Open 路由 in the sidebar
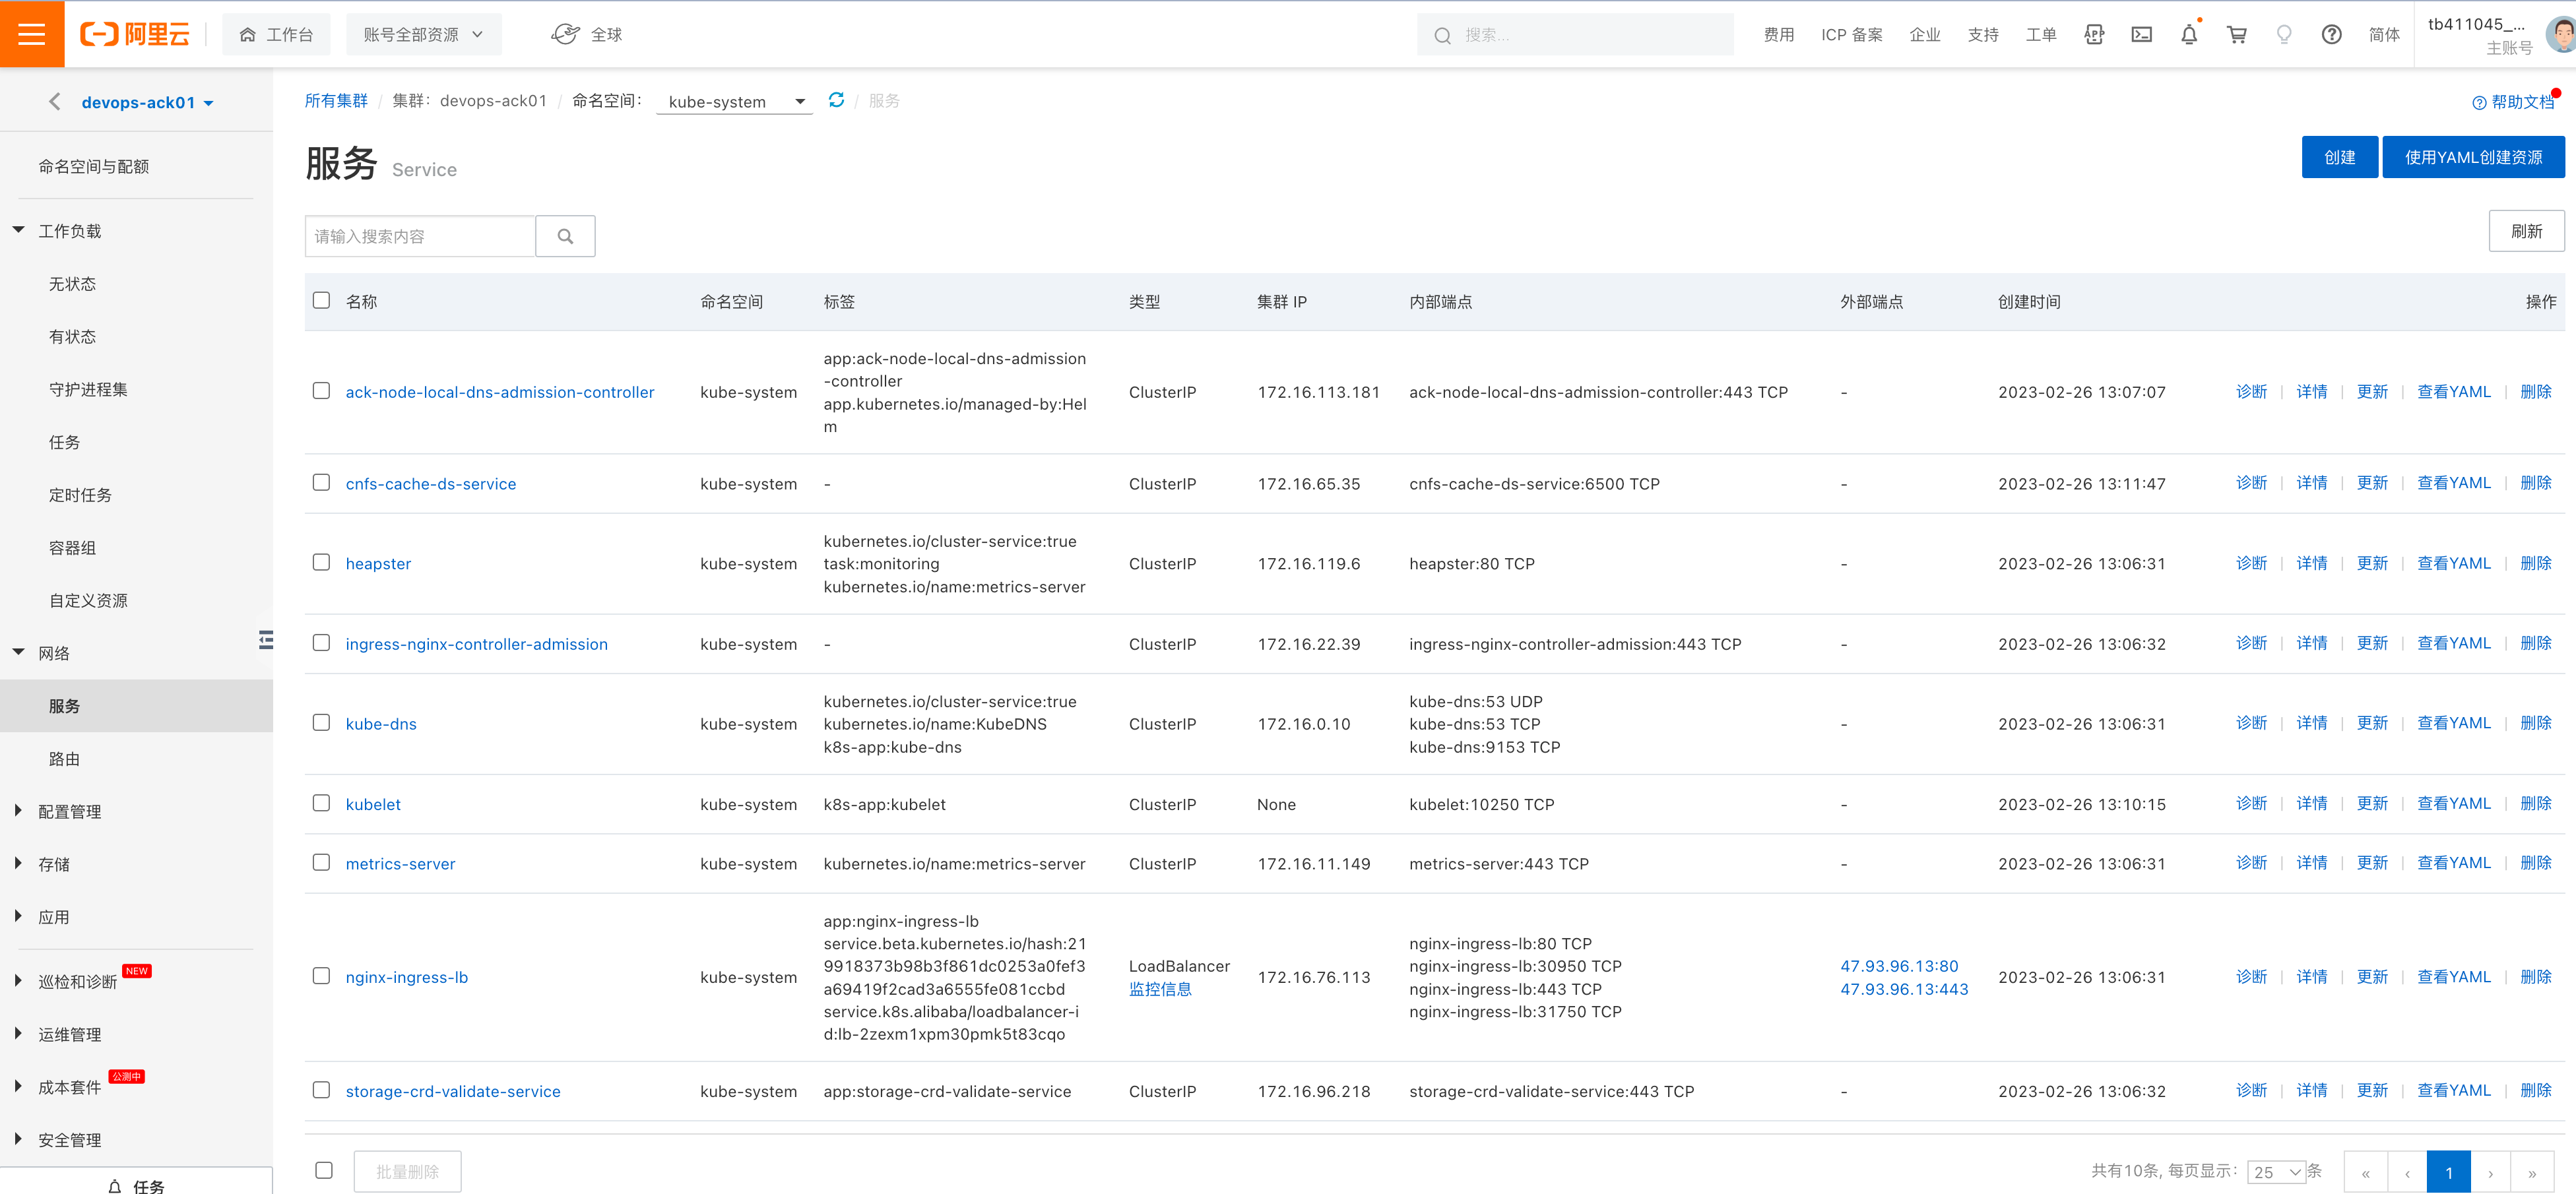2576x1194 pixels. (x=64, y=759)
